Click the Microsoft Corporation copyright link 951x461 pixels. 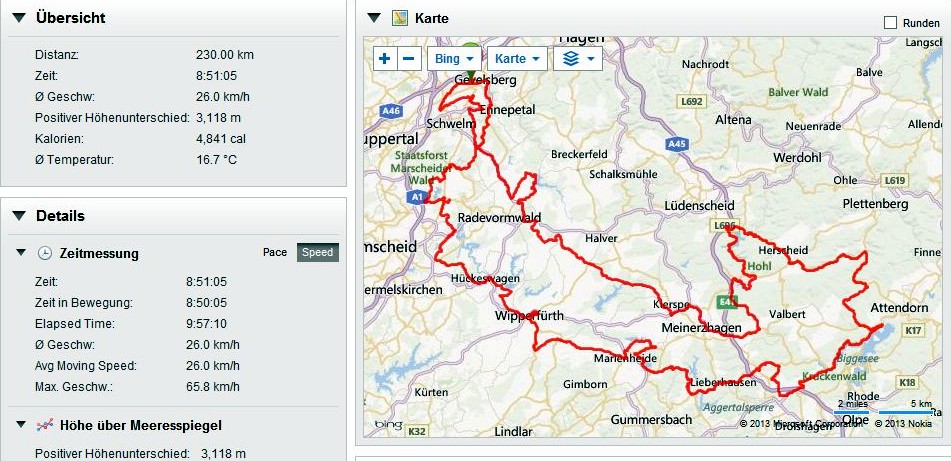coord(800,423)
